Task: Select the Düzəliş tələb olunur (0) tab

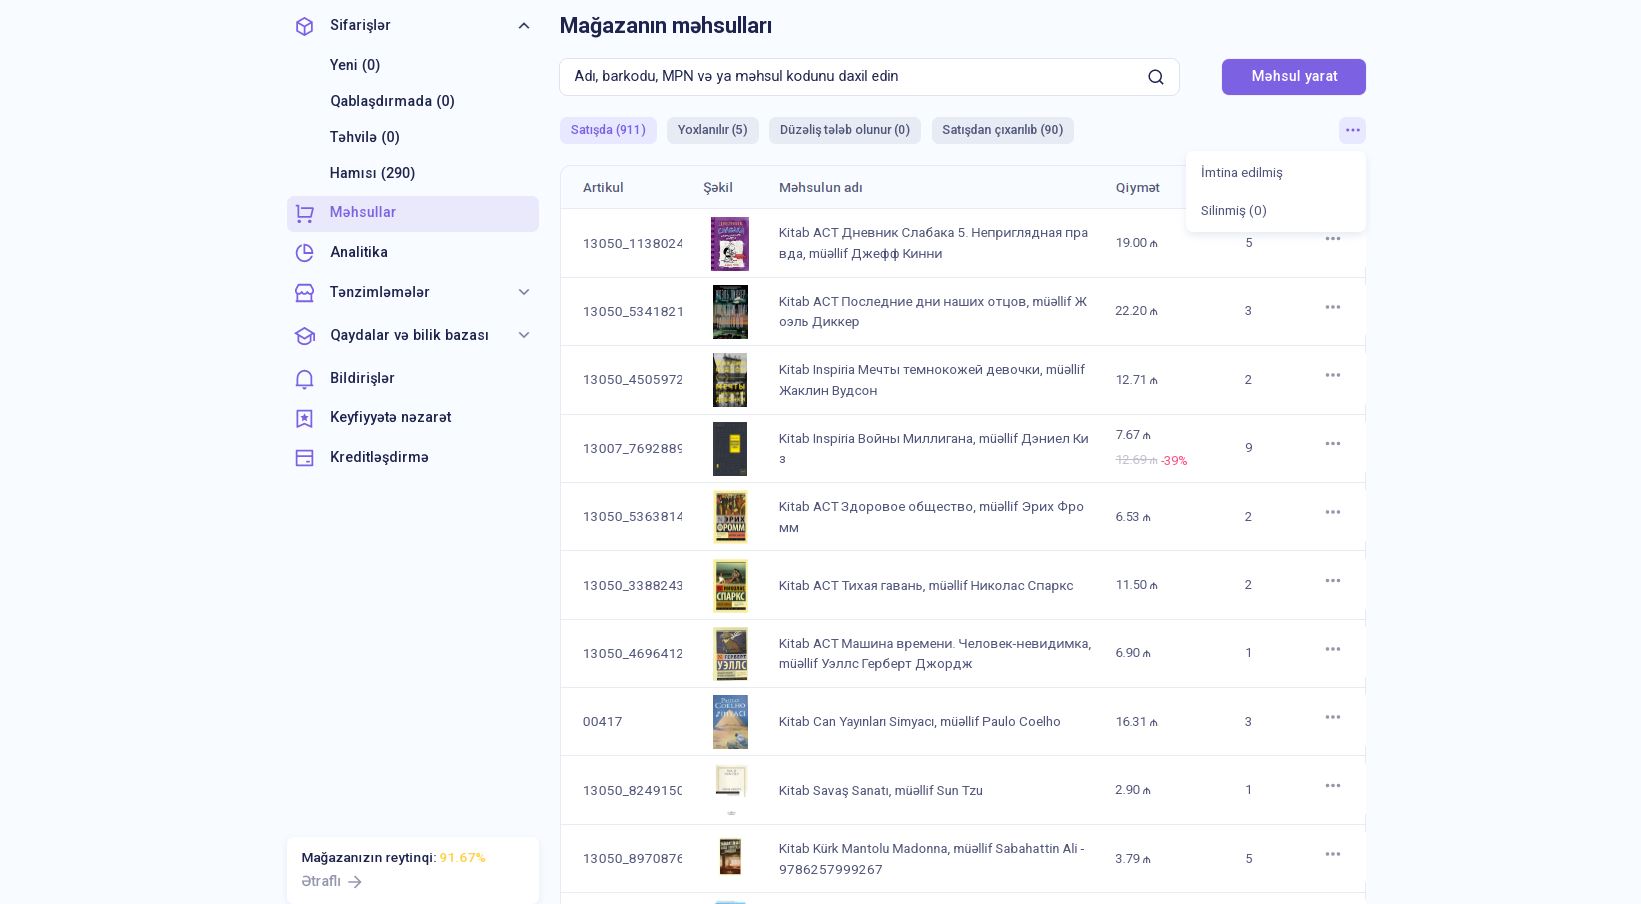Action: point(845,130)
